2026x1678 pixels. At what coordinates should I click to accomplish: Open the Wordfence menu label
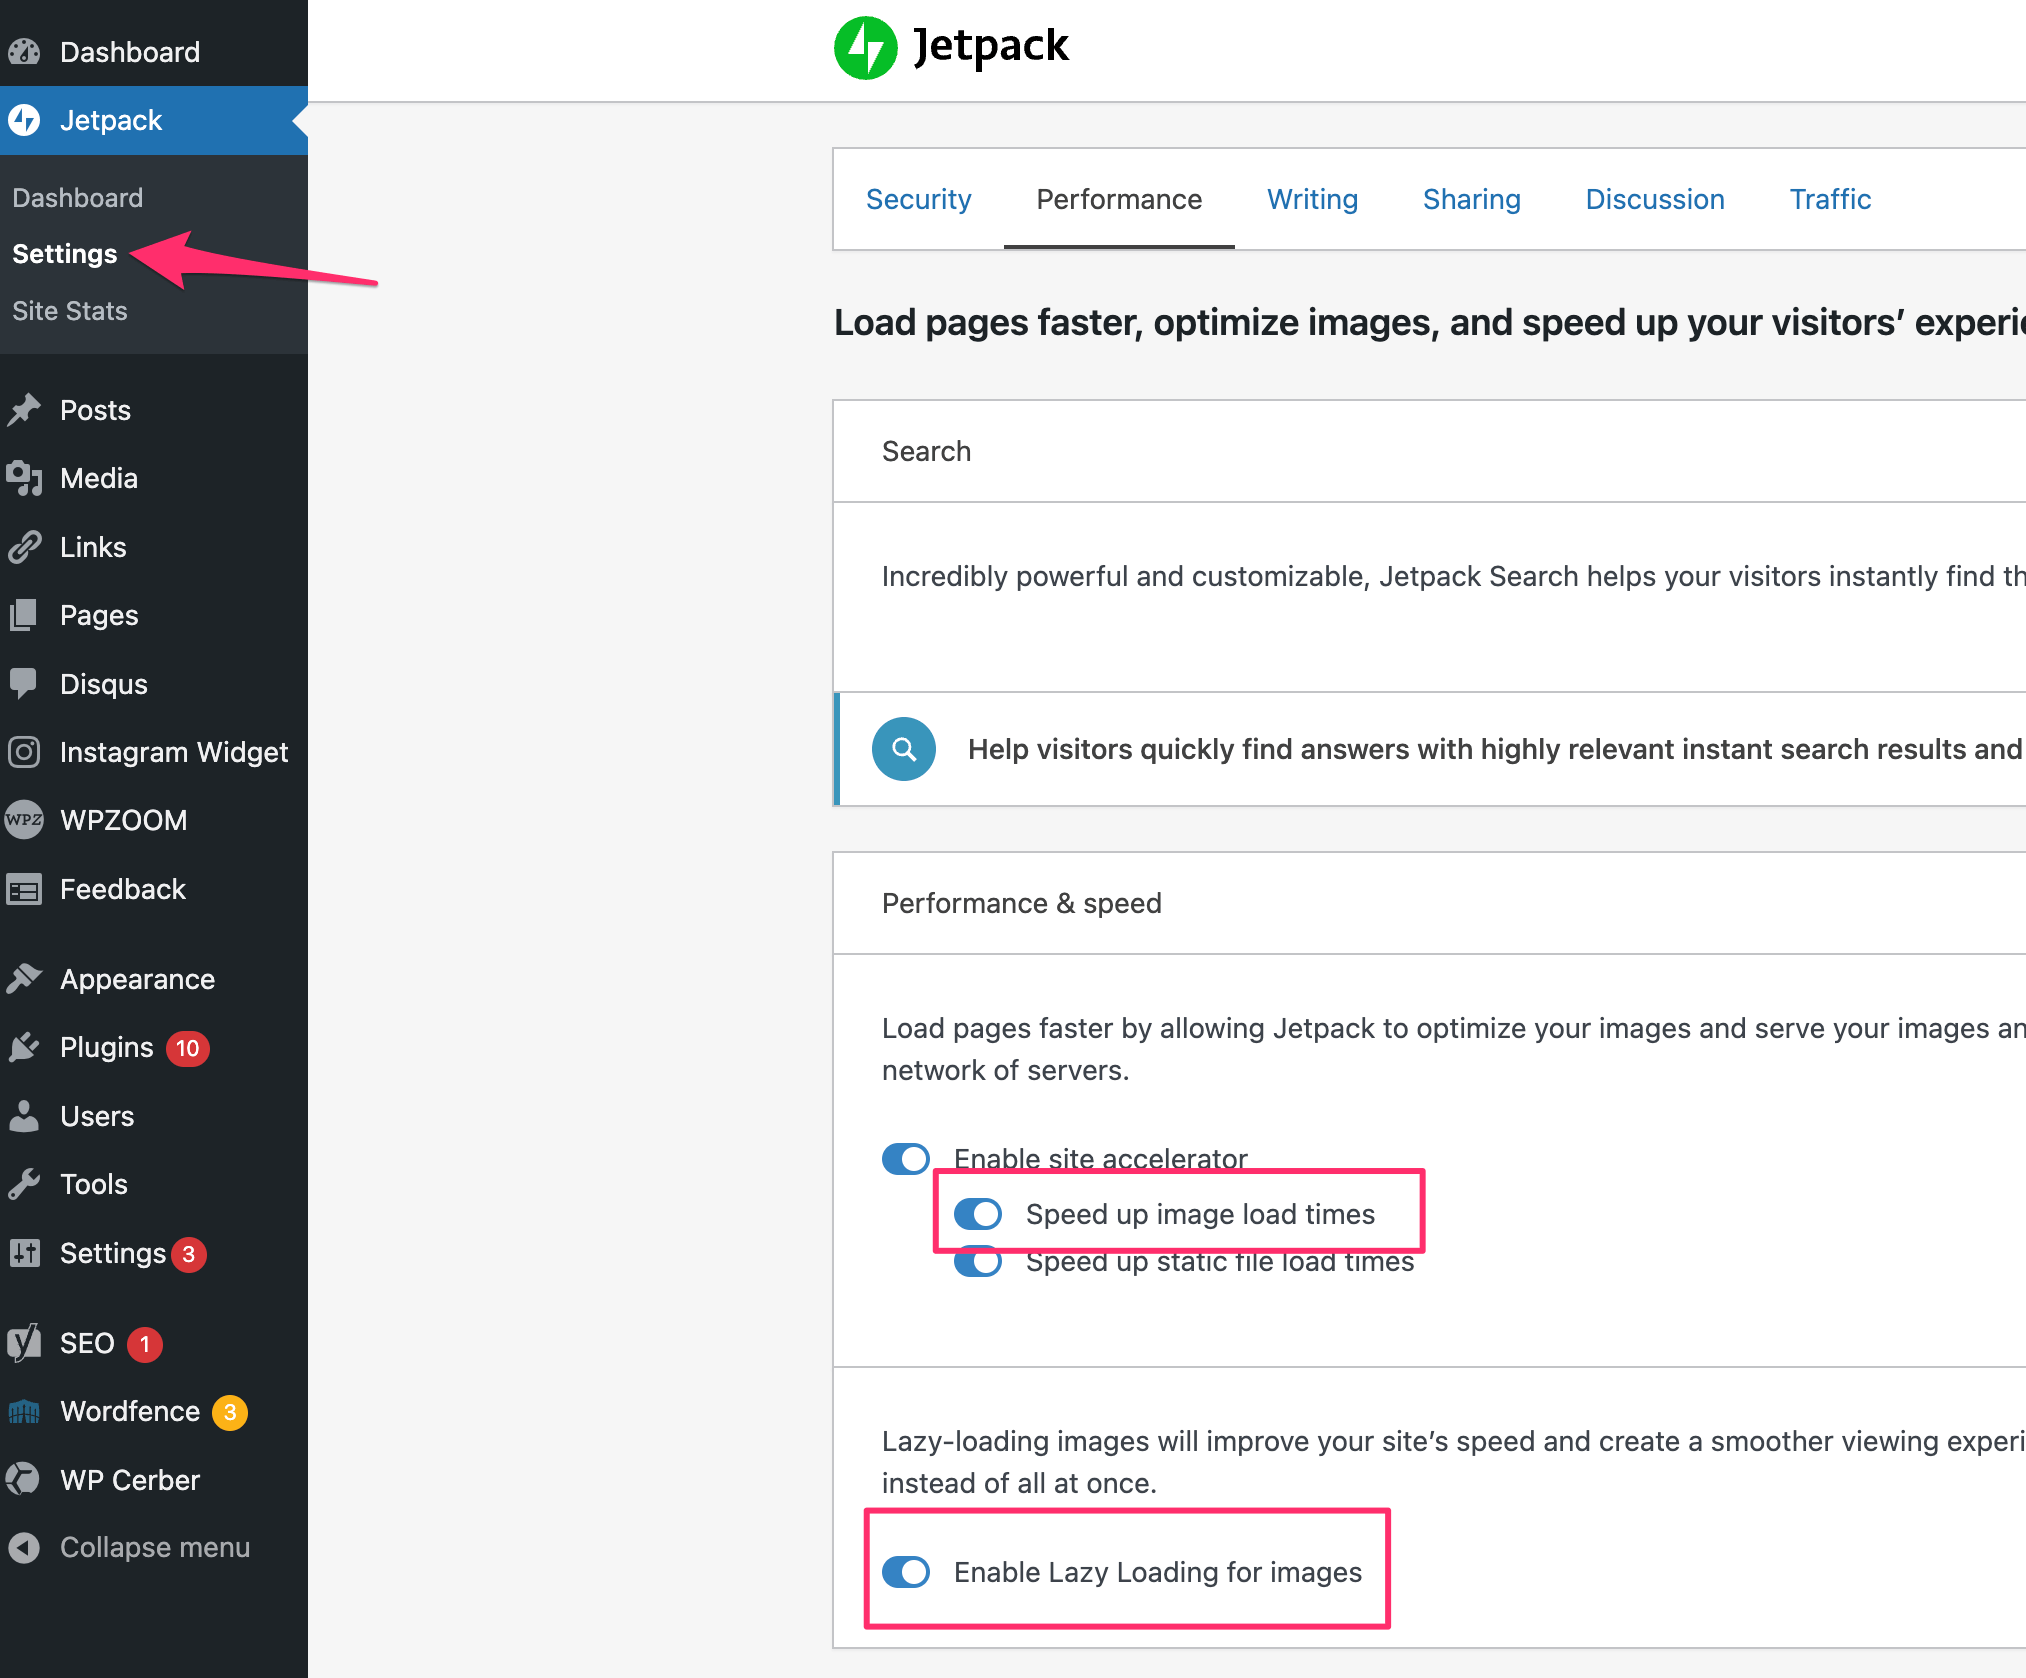pos(130,1411)
